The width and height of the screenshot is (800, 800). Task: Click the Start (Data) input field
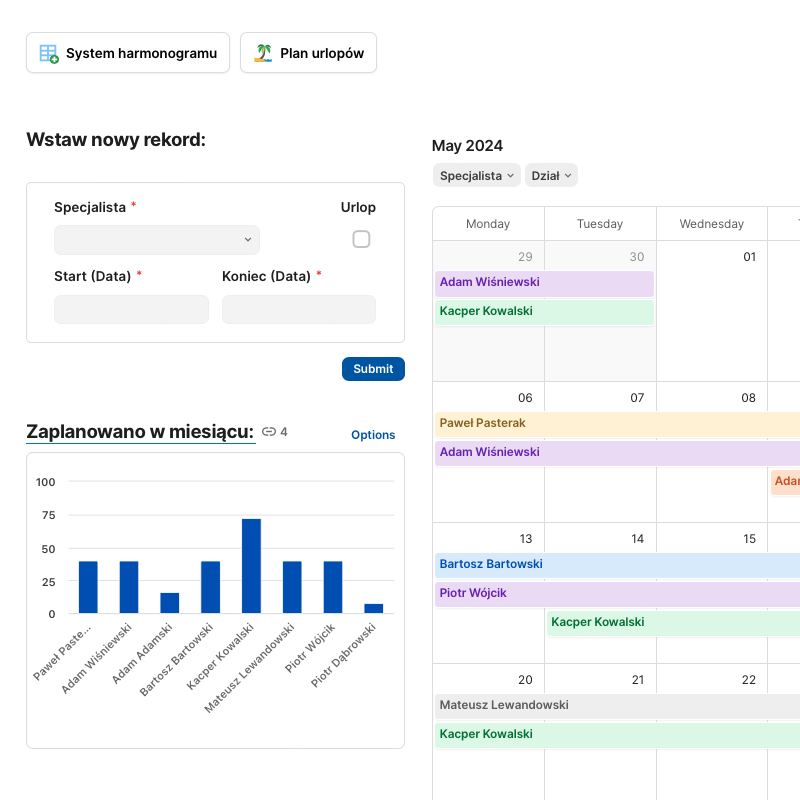point(131,309)
